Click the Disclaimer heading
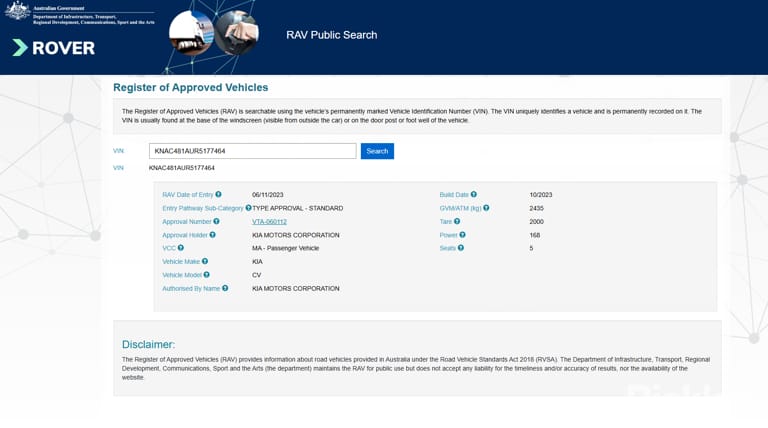The image size is (768, 428). click(148, 344)
